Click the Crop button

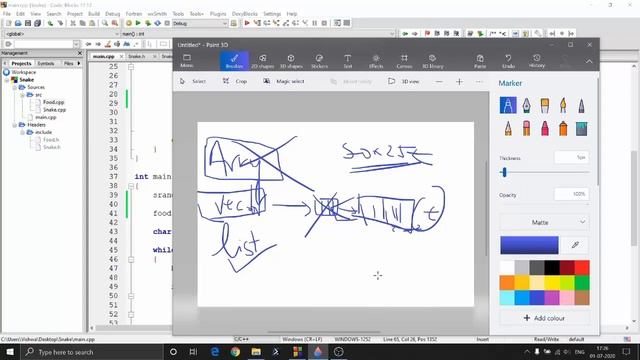[235, 81]
